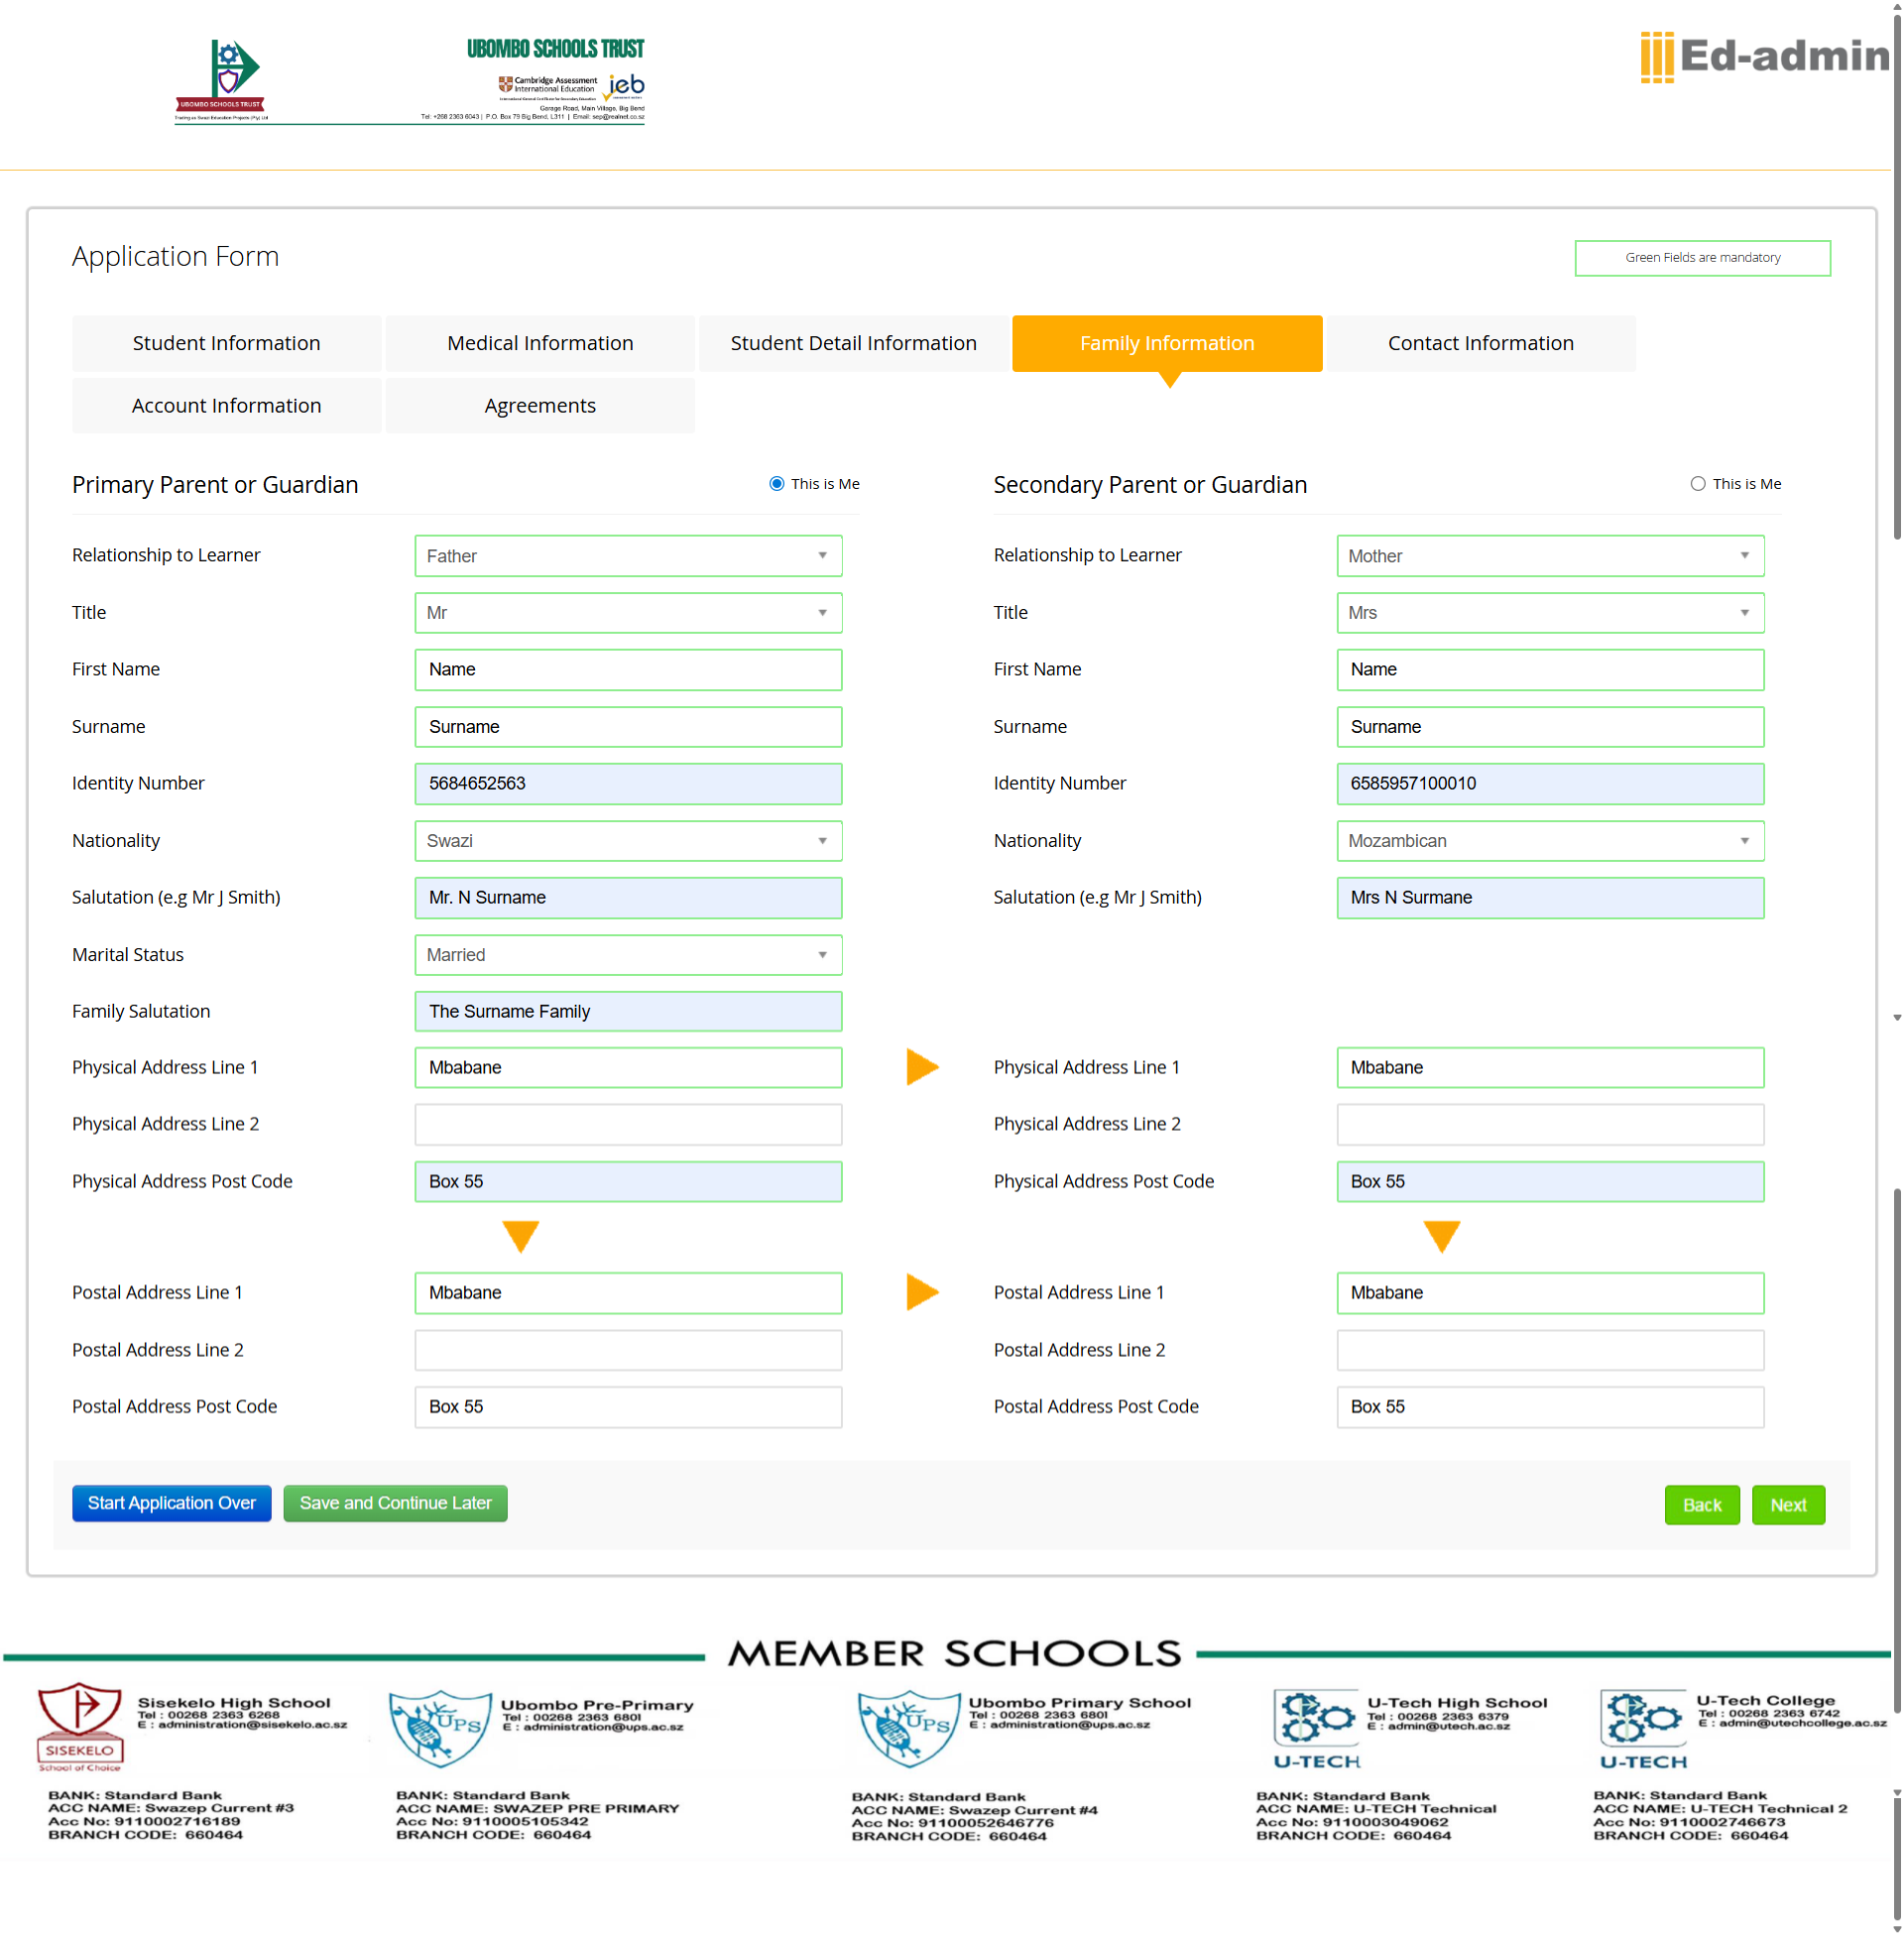Open Account Information tab
Screen dimensions: 1904x1937
[x=226, y=406]
